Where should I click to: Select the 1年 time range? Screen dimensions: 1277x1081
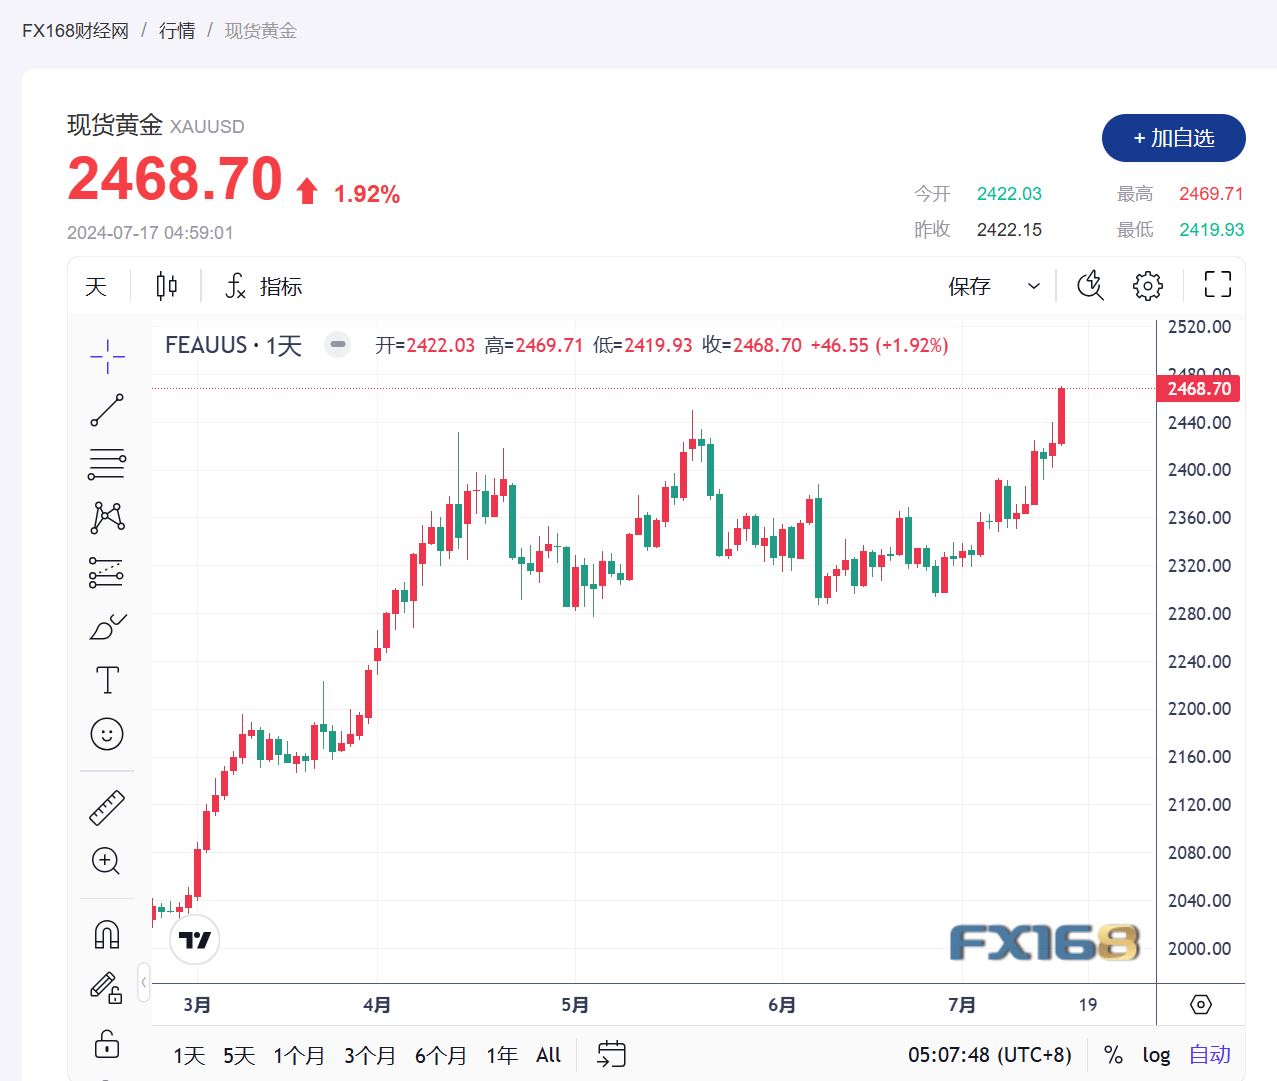click(x=501, y=1055)
